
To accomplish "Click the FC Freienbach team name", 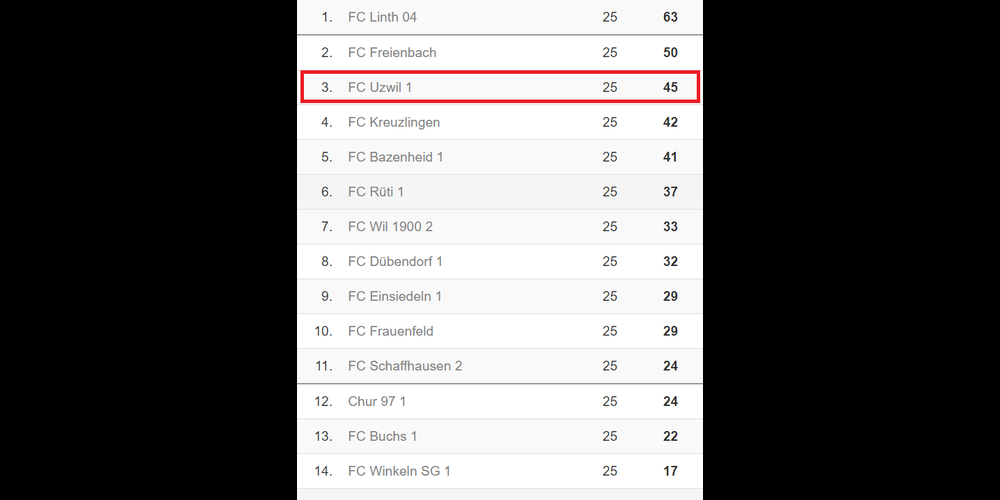I will [x=392, y=52].
